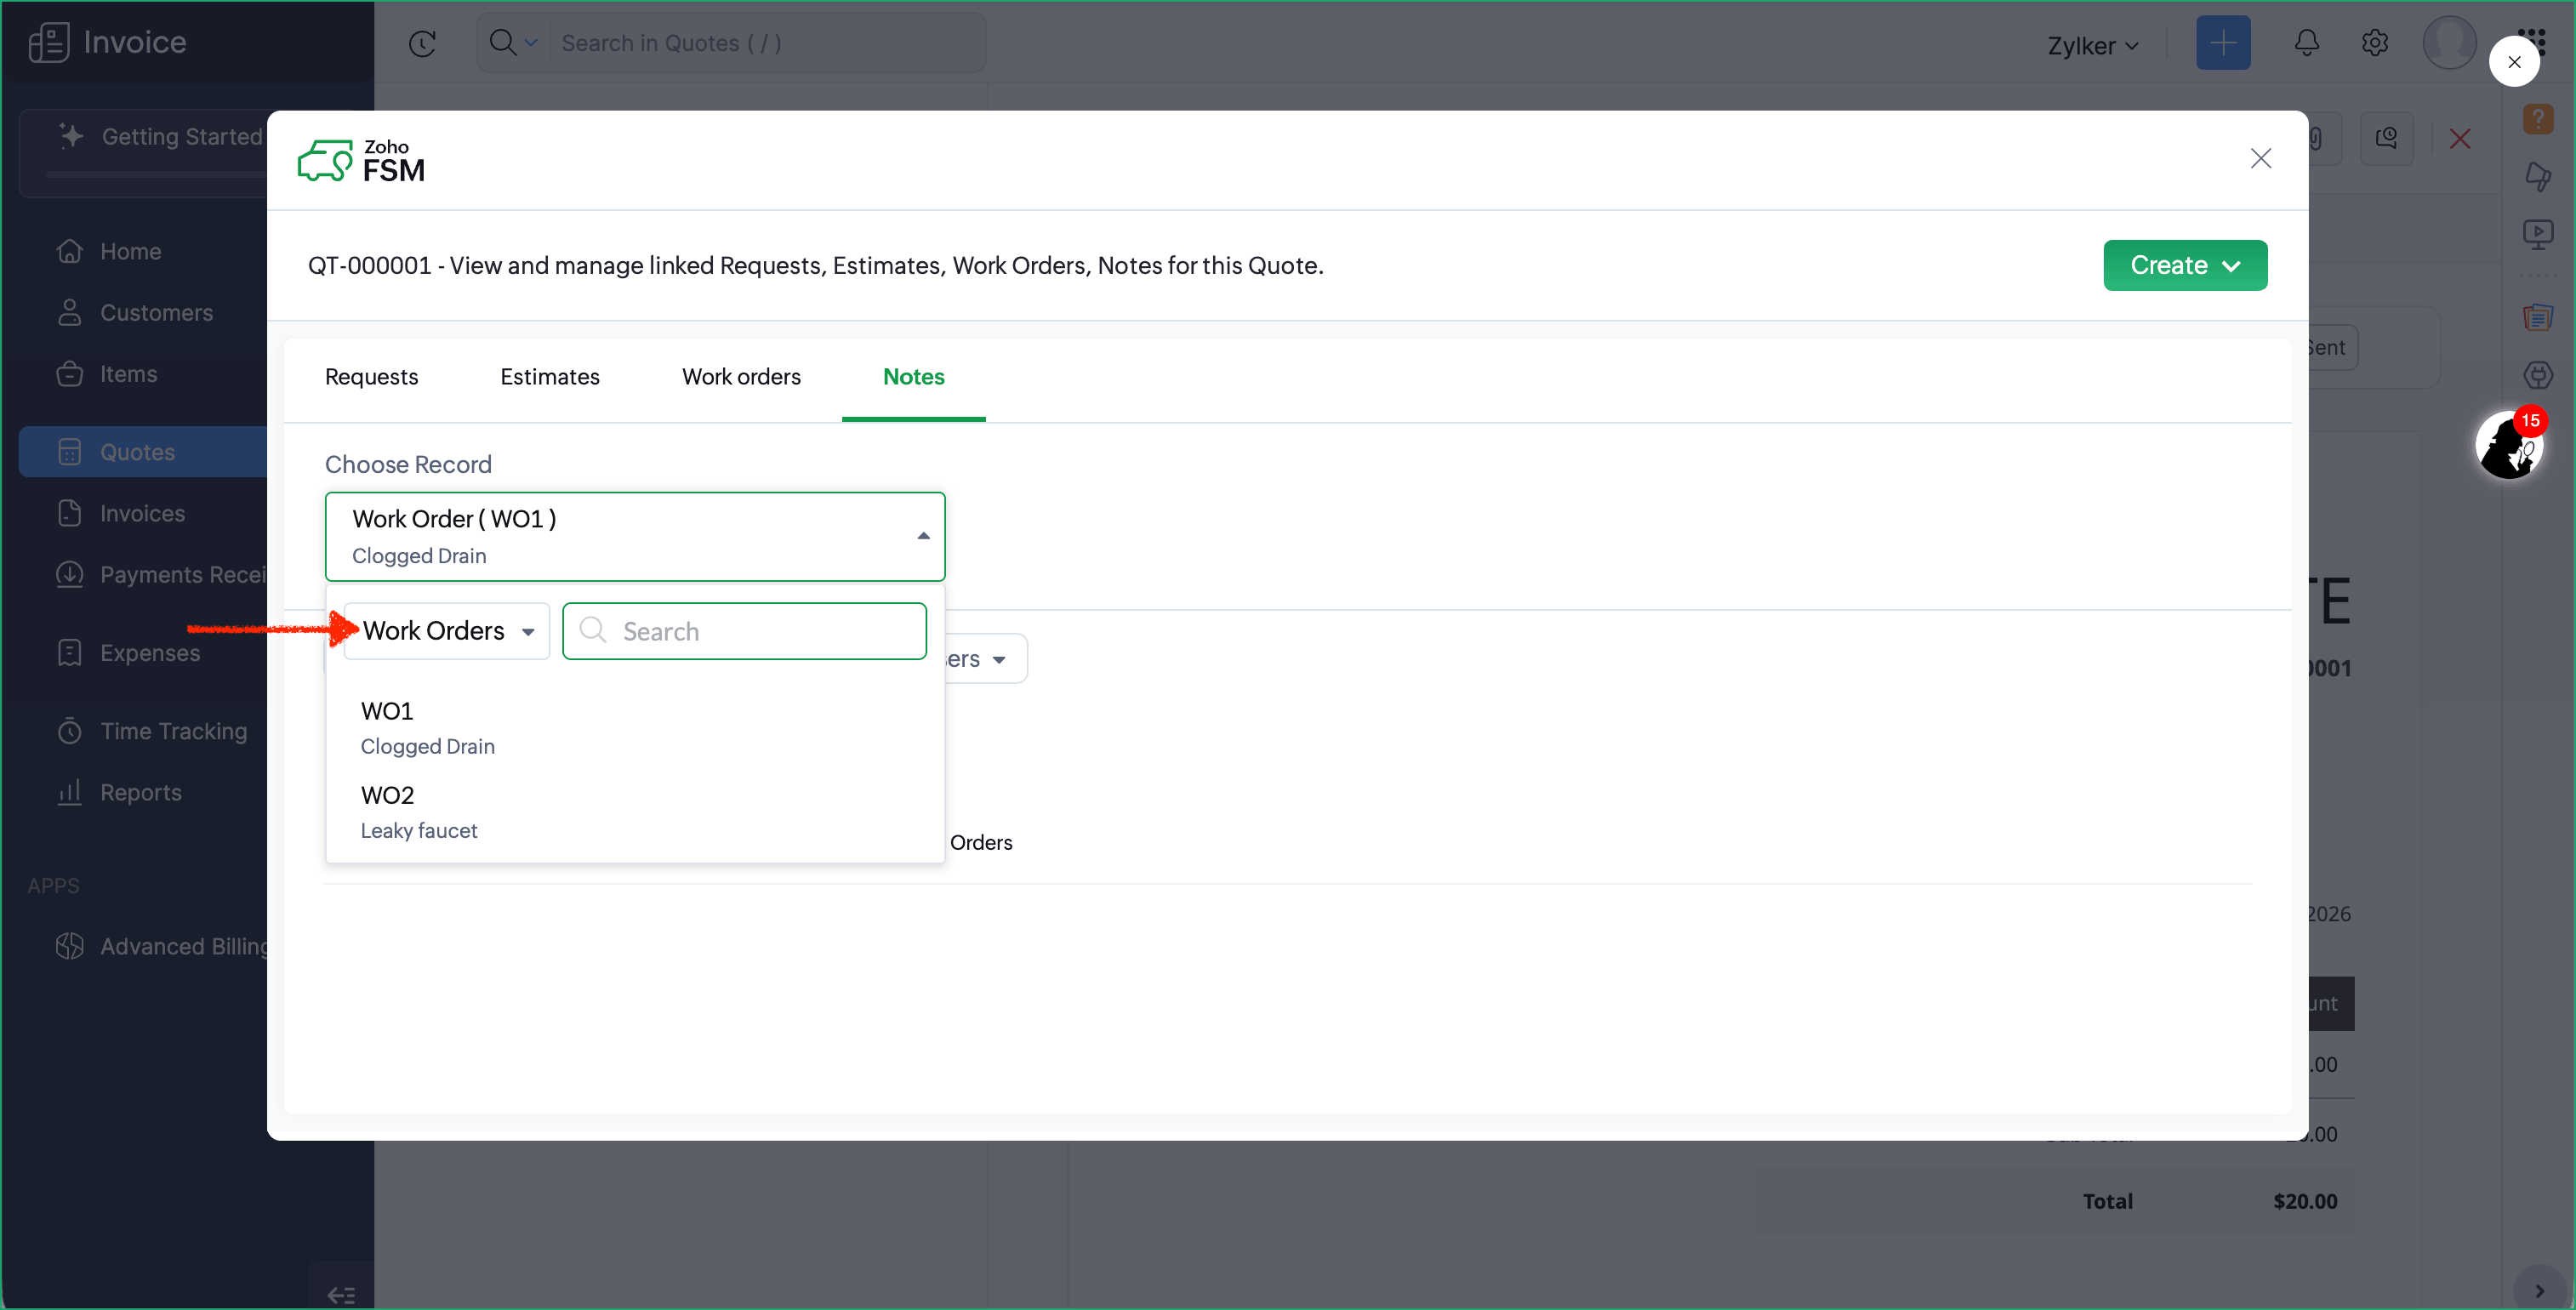Click the blue quick-create plus button
Image resolution: width=2576 pixels, height=1310 pixels.
tap(2222, 43)
